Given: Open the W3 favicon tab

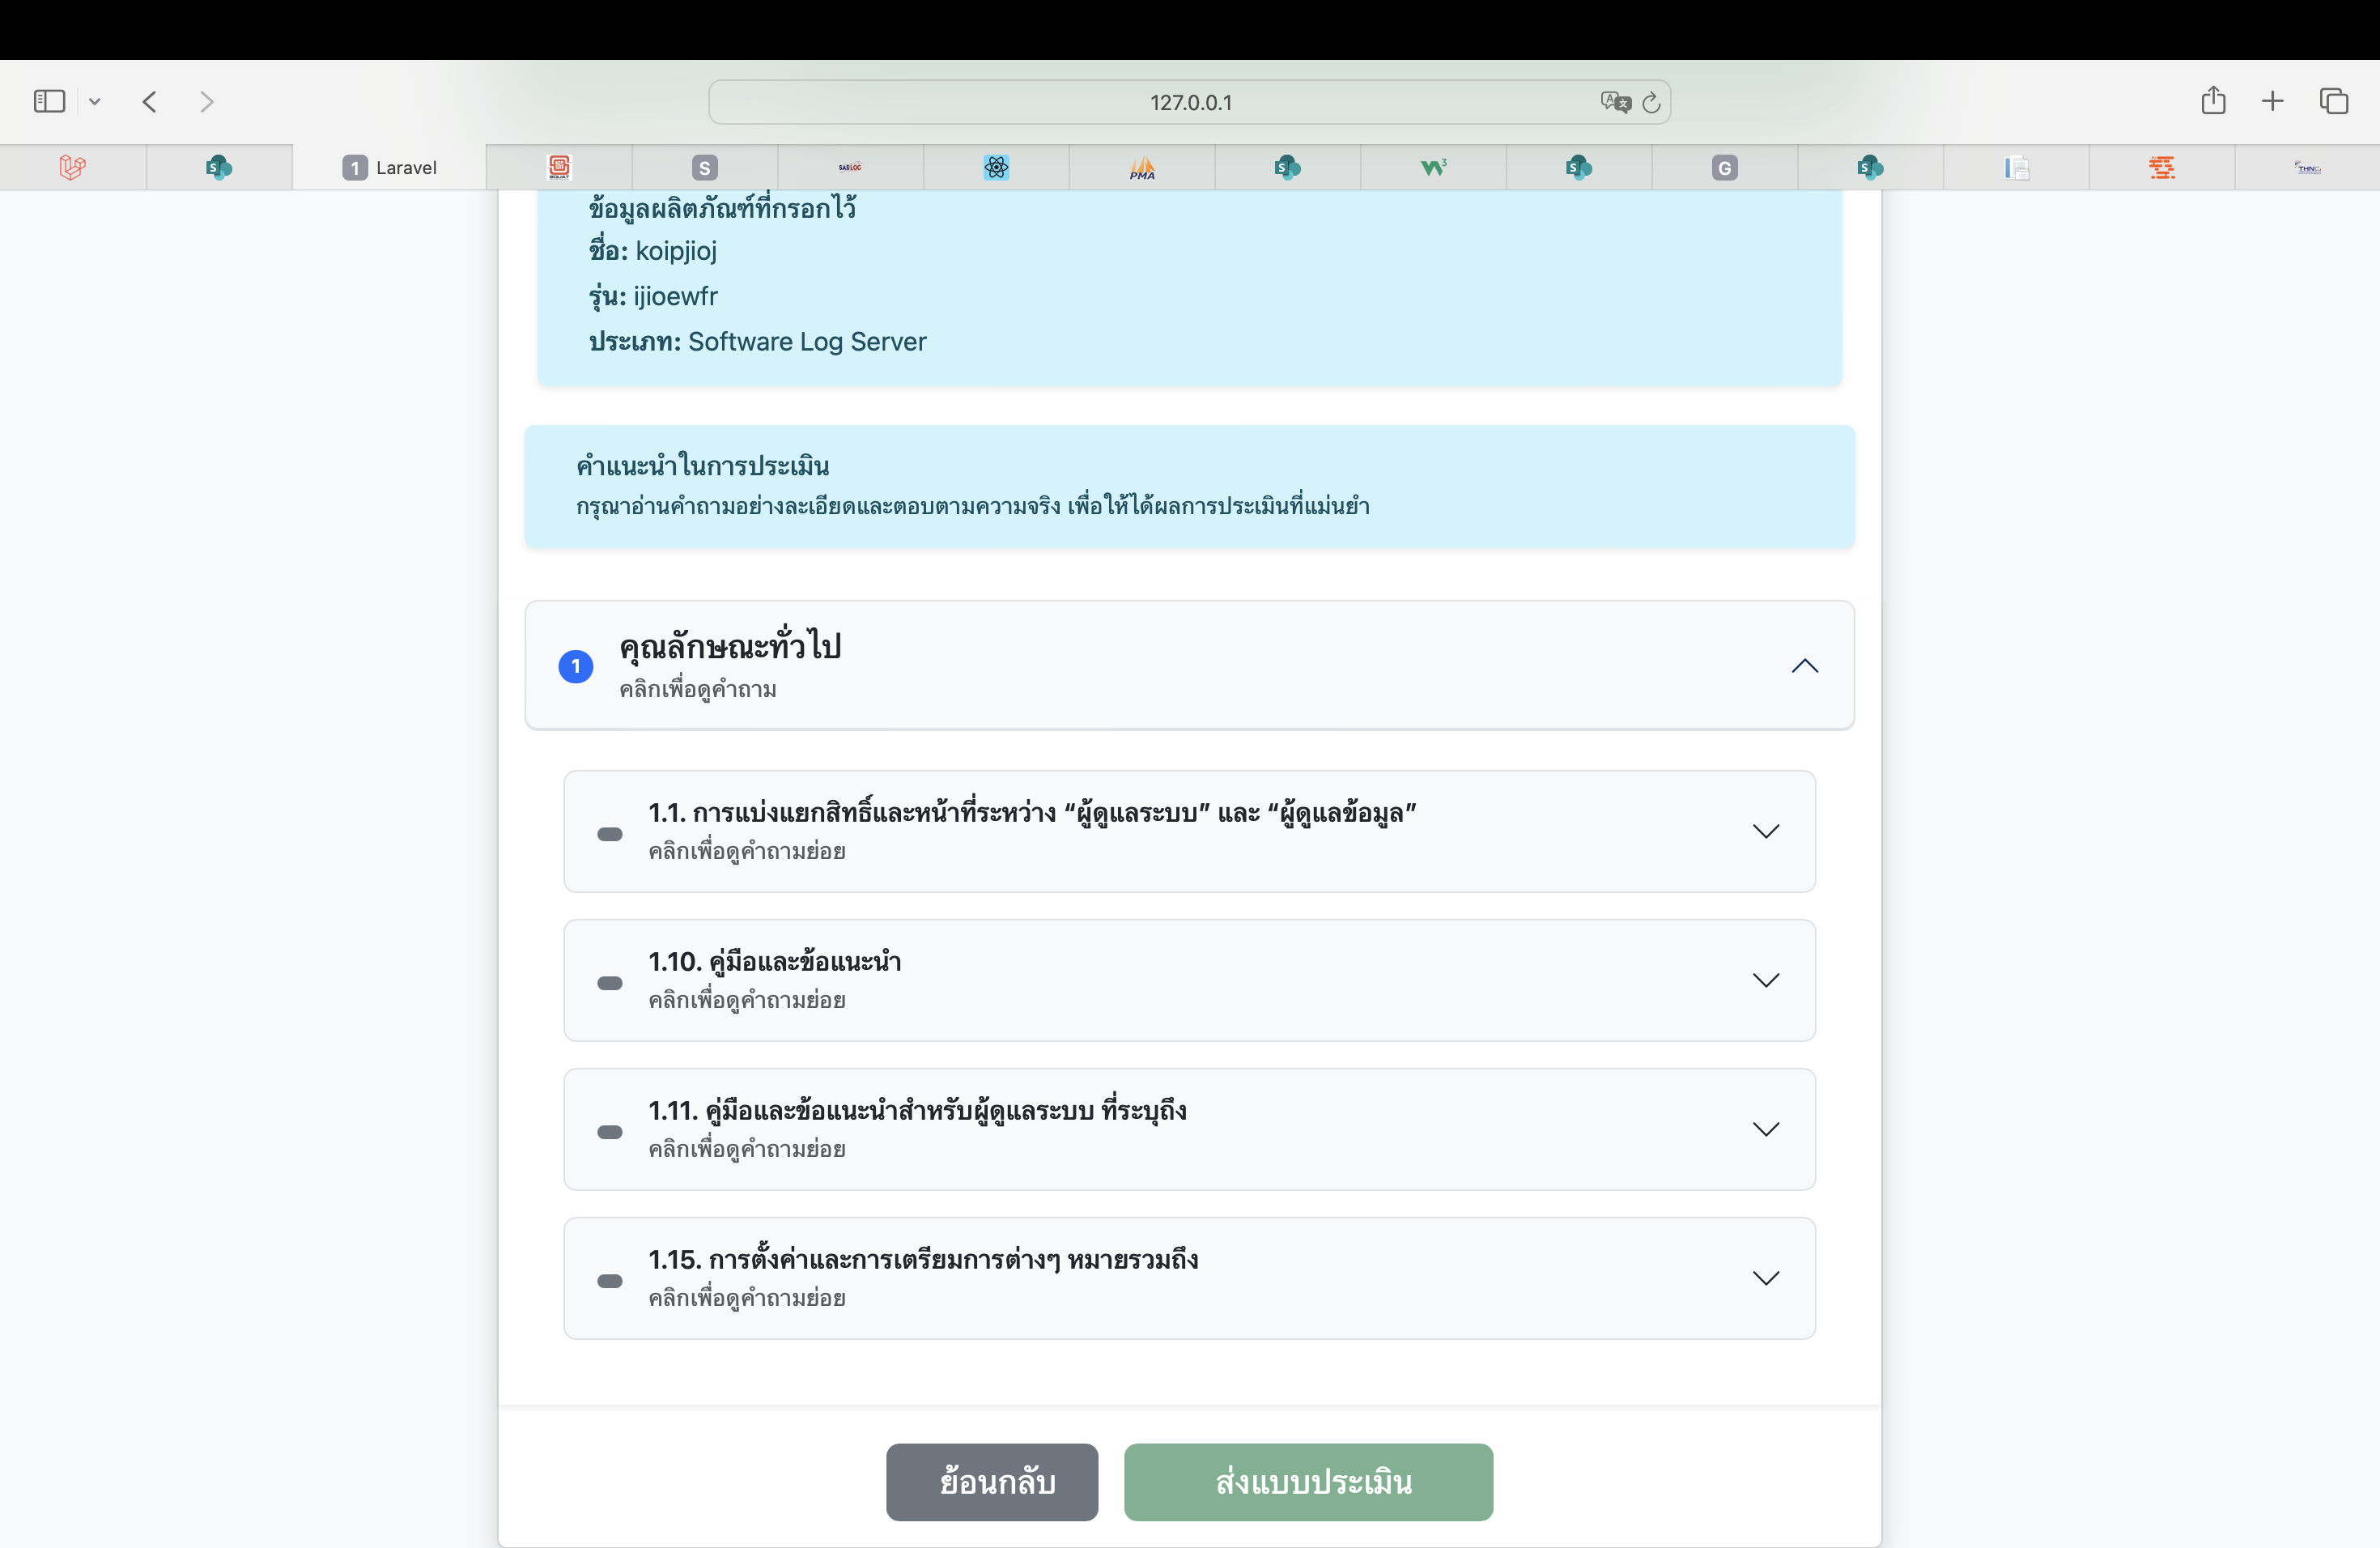Looking at the screenshot, I should 1433,167.
